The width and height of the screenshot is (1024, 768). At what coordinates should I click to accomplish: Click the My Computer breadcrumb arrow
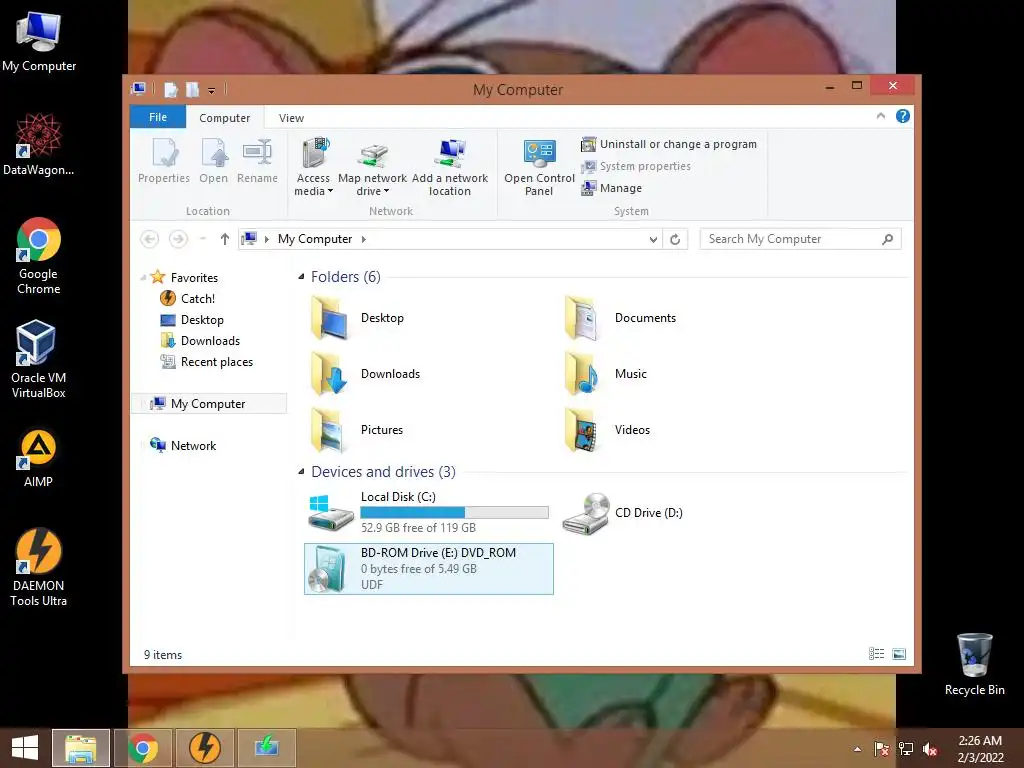coord(364,239)
